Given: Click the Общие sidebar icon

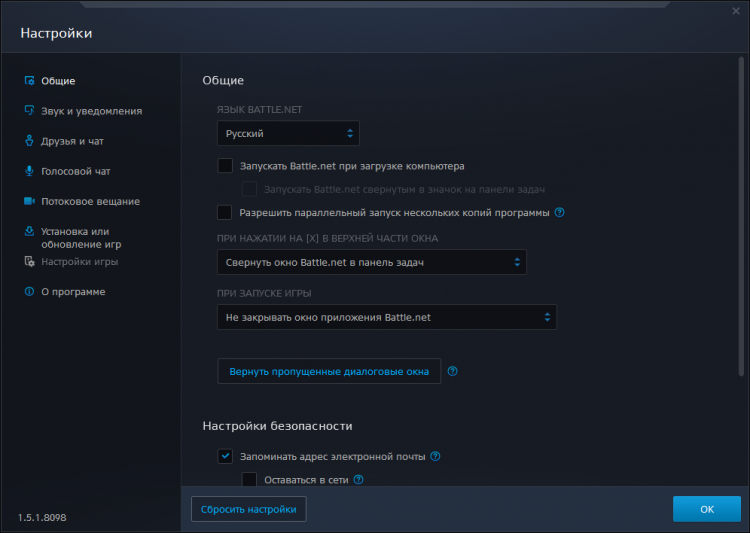Looking at the screenshot, I should (29, 80).
